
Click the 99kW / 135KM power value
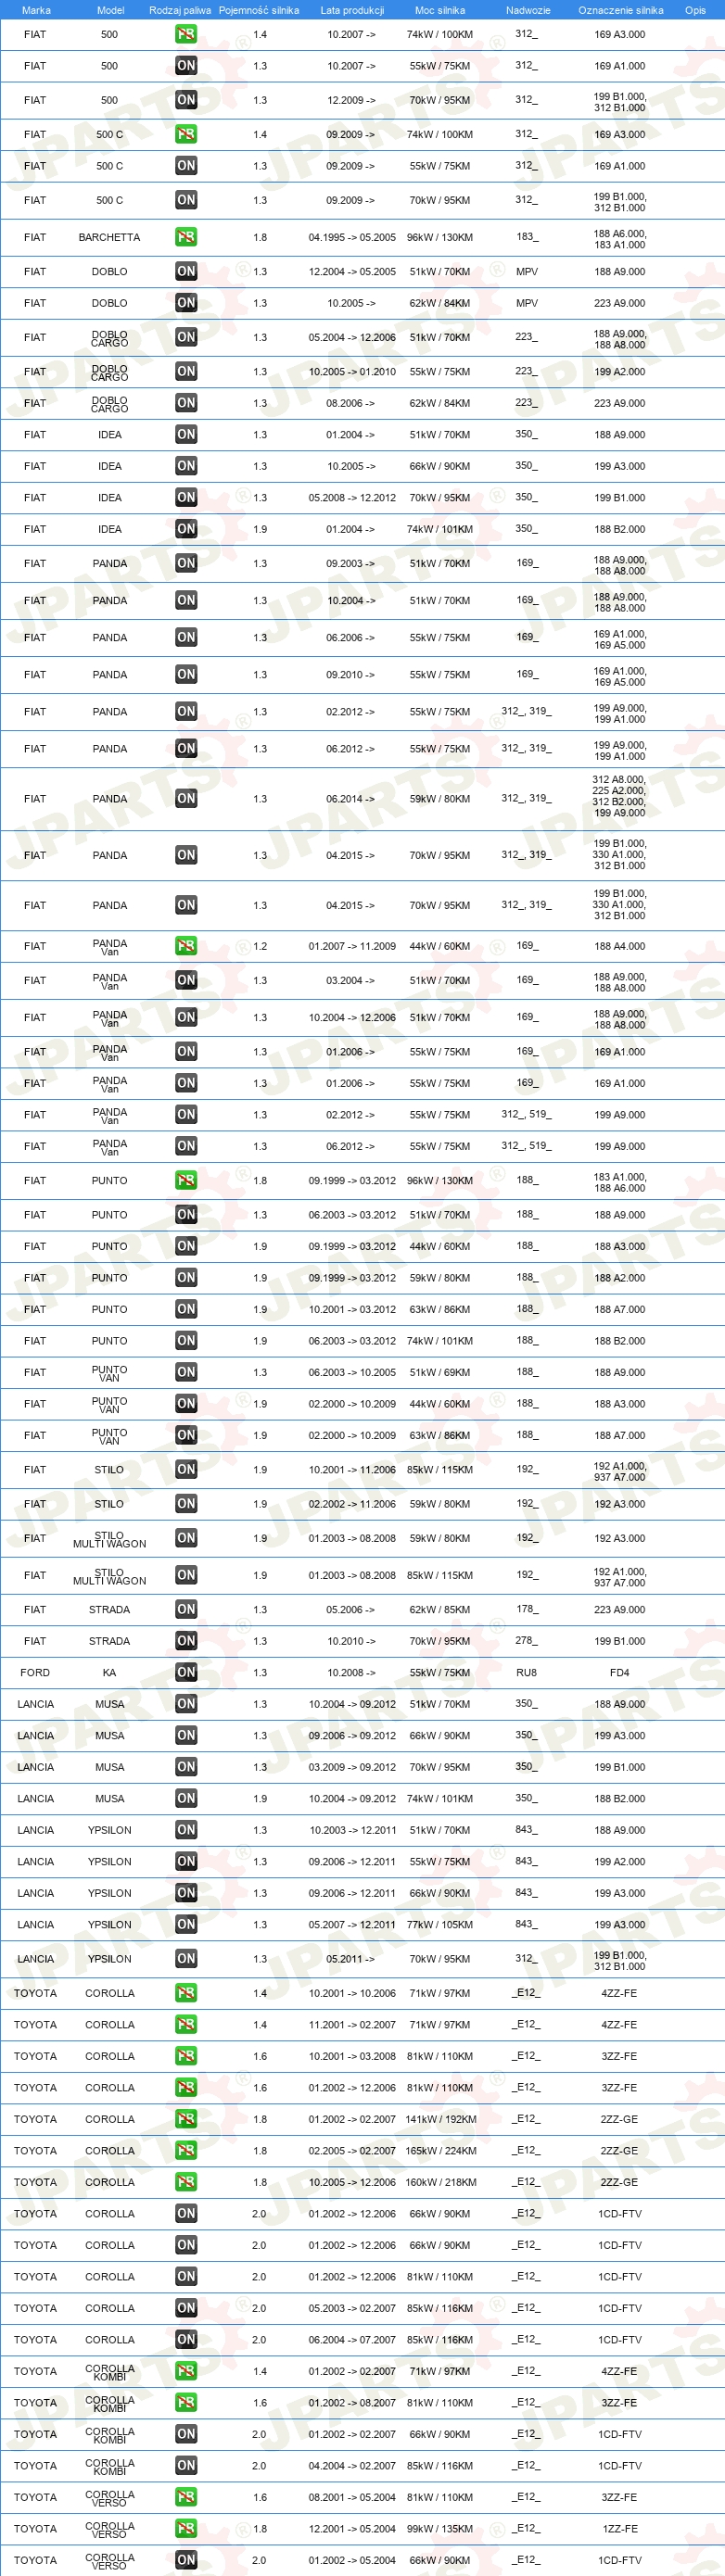point(440,2528)
